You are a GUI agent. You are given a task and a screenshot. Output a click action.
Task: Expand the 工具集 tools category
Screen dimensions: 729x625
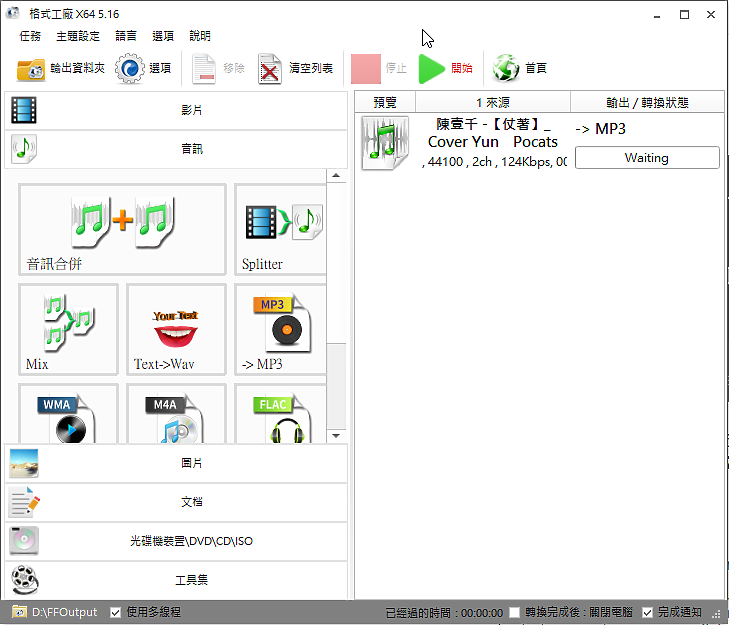click(x=176, y=580)
